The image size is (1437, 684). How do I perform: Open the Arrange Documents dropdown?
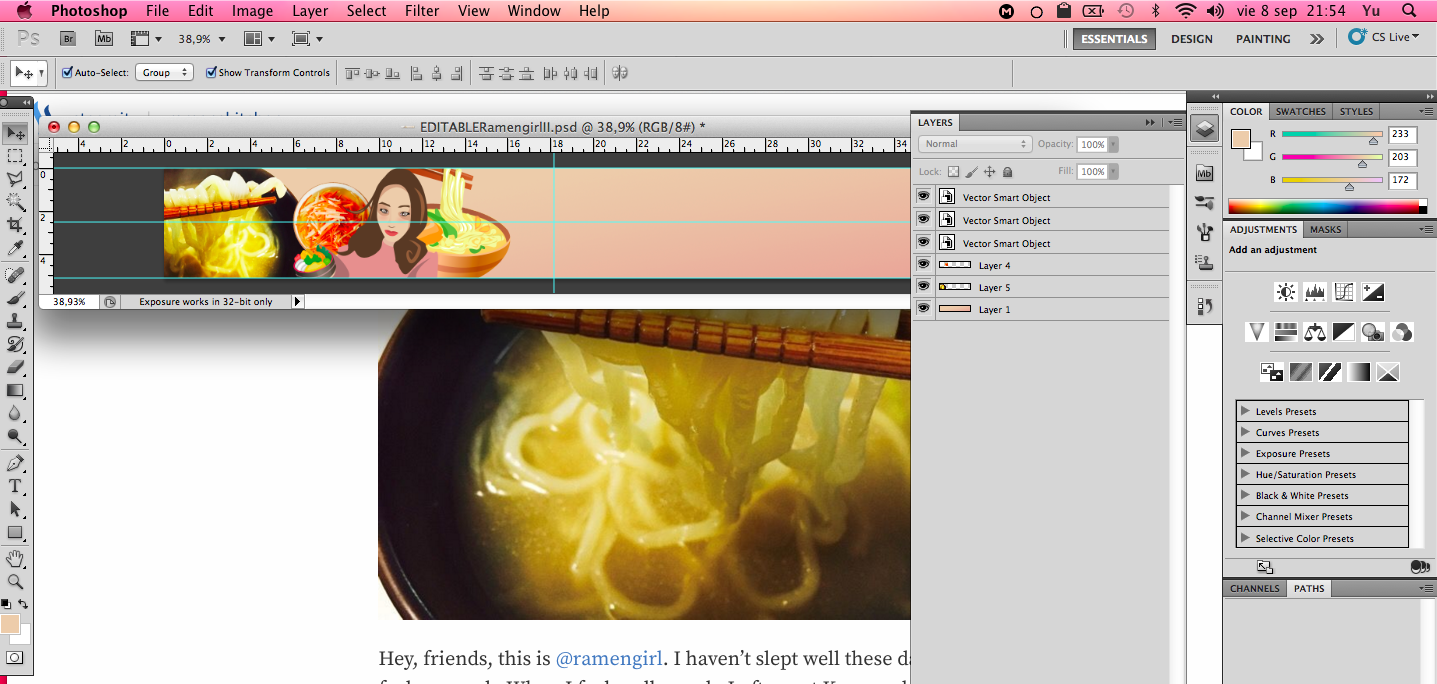(260, 39)
